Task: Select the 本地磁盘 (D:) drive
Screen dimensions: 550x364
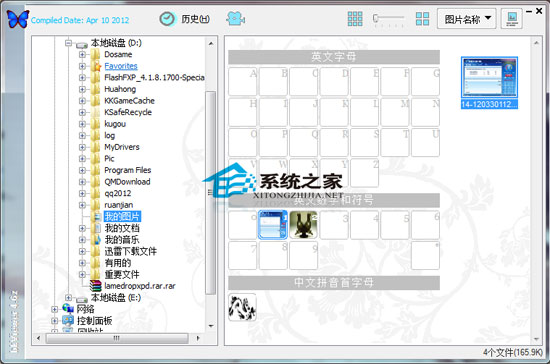Action: pyautogui.click(x=116, y=43)
